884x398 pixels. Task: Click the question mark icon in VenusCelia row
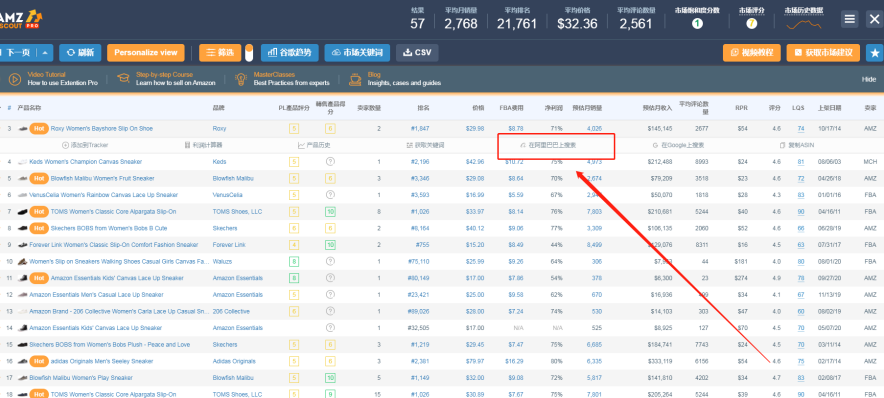coord(330,195)
